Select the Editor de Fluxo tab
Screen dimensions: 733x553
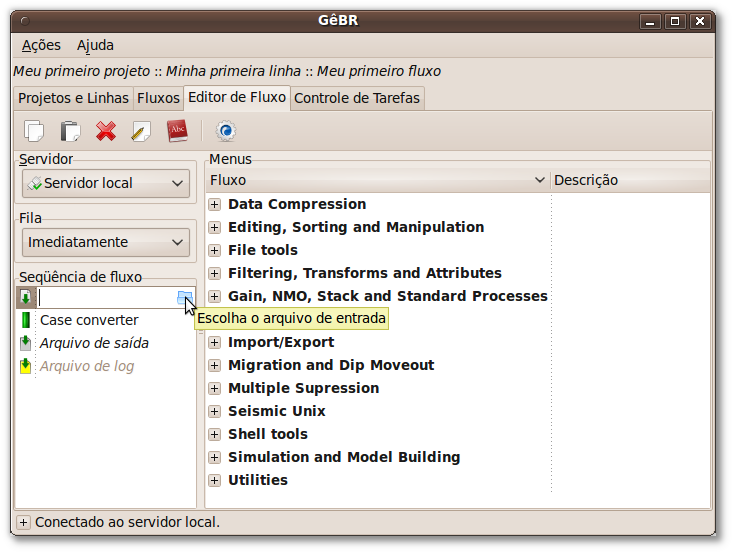(237, 97)
